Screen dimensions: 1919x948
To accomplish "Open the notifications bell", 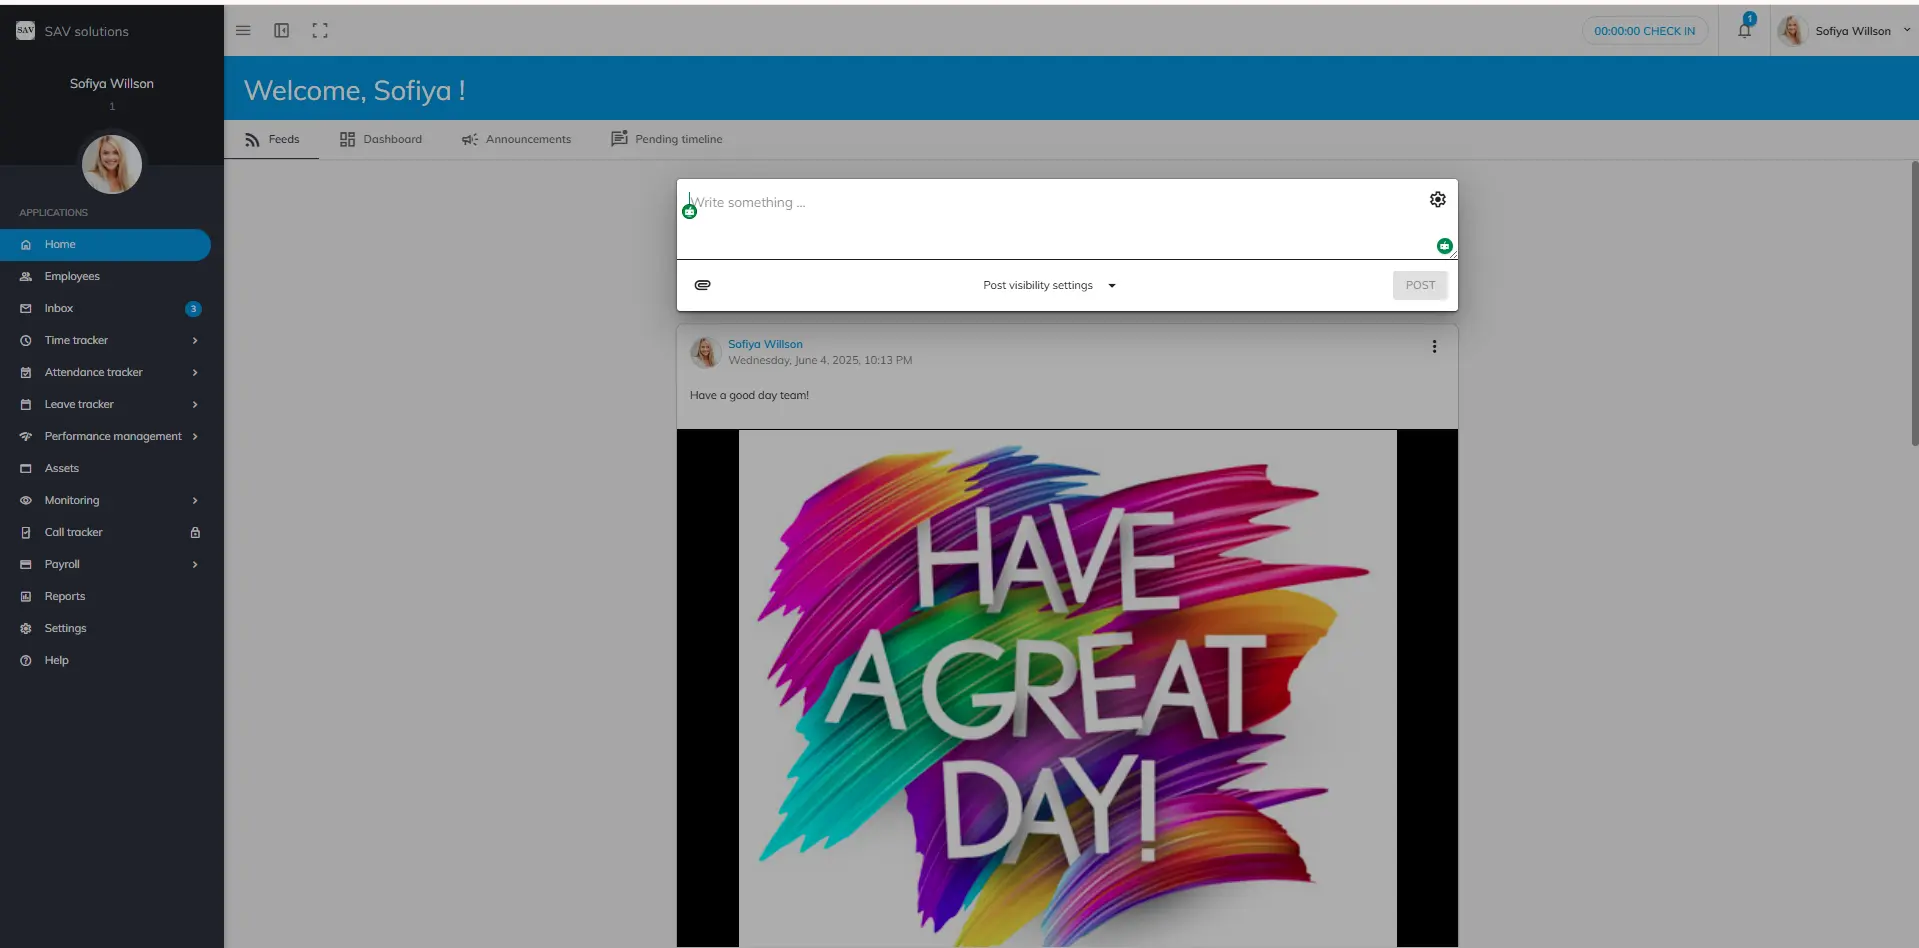I will (x=1744, y=31).
